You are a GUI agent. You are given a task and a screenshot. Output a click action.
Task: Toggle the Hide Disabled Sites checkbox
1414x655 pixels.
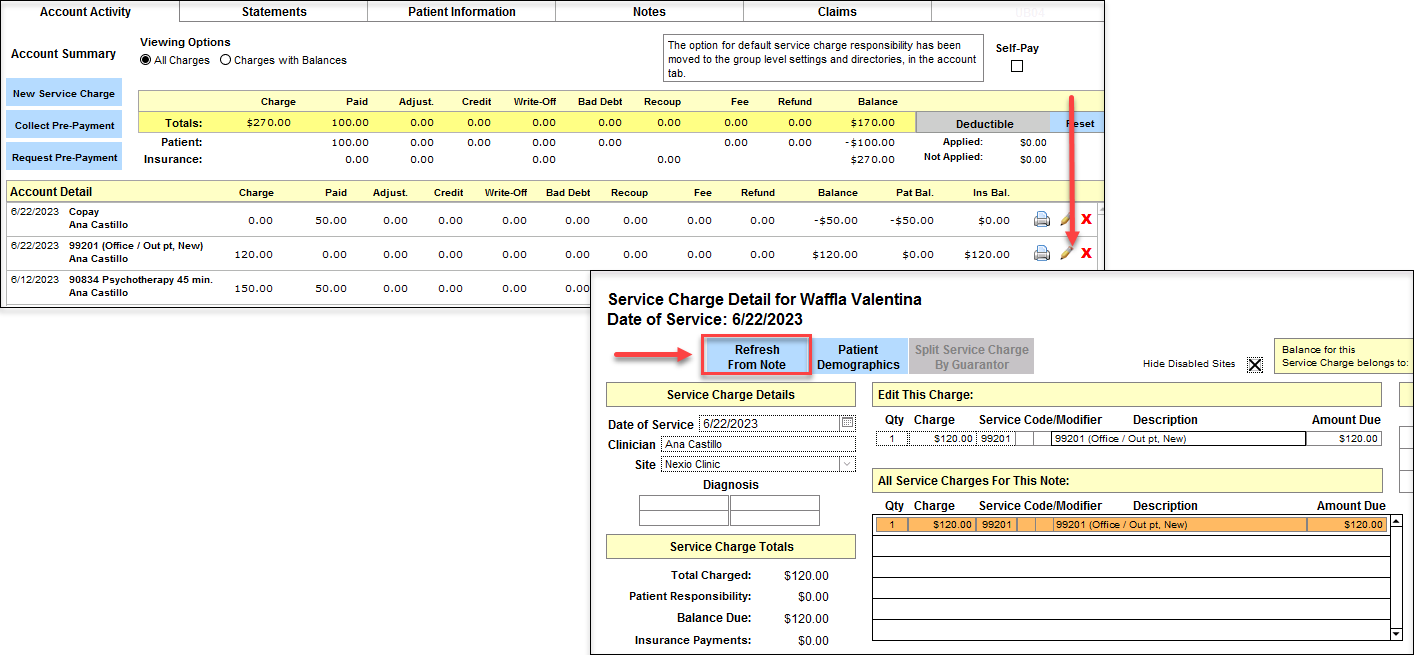(x=1255, y=364)
